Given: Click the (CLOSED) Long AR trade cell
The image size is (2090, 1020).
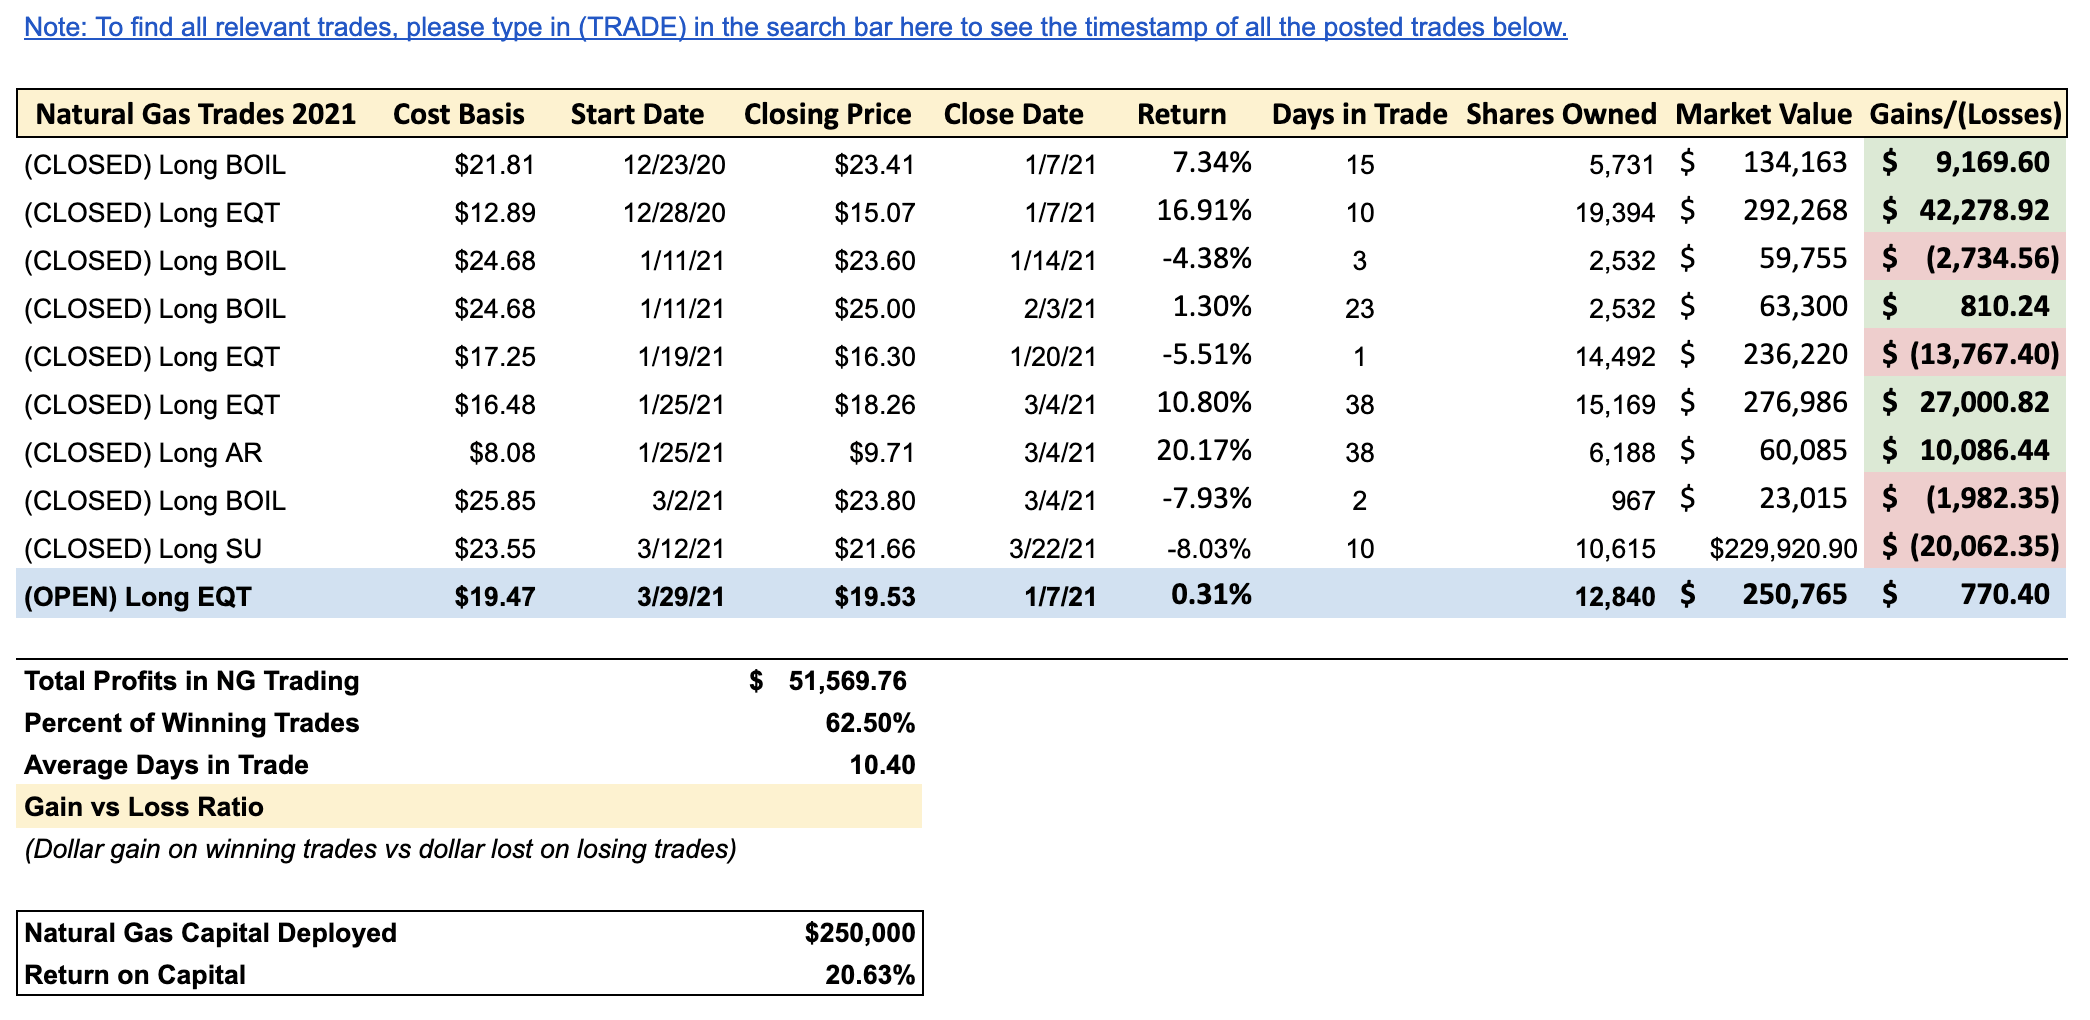Looking at the screenshot, I should coord(143,453).
